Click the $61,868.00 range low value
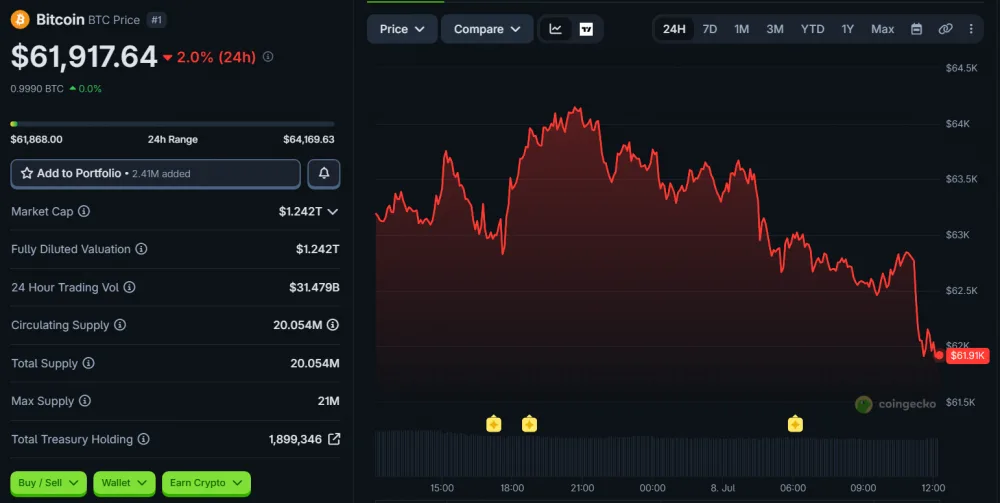 (x=36, y=139)
